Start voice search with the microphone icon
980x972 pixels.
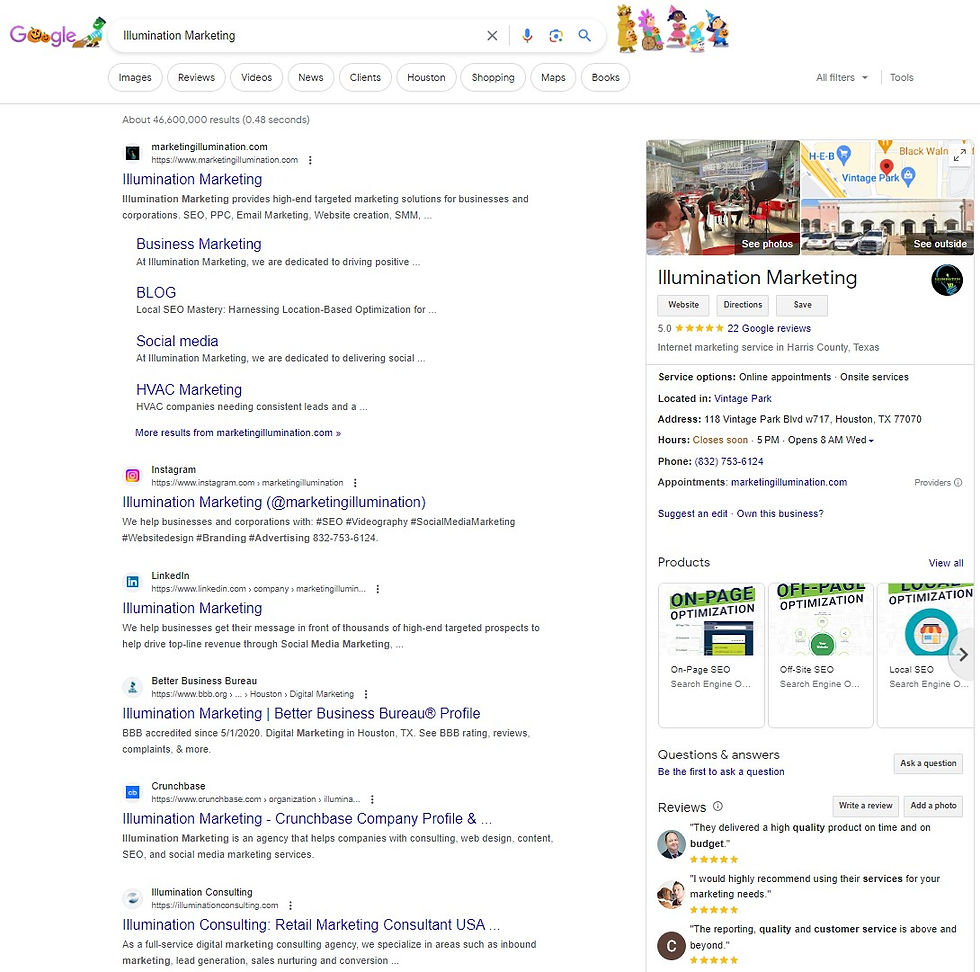click(527, 36)
